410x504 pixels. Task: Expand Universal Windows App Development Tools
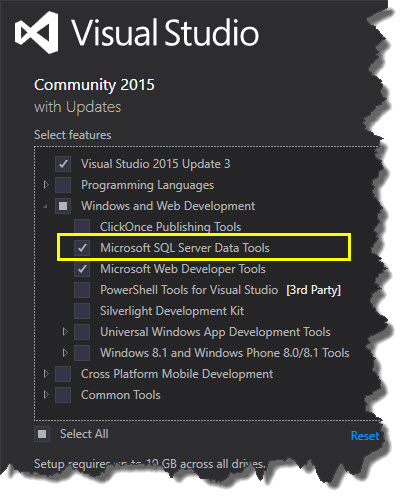[65, 332]
